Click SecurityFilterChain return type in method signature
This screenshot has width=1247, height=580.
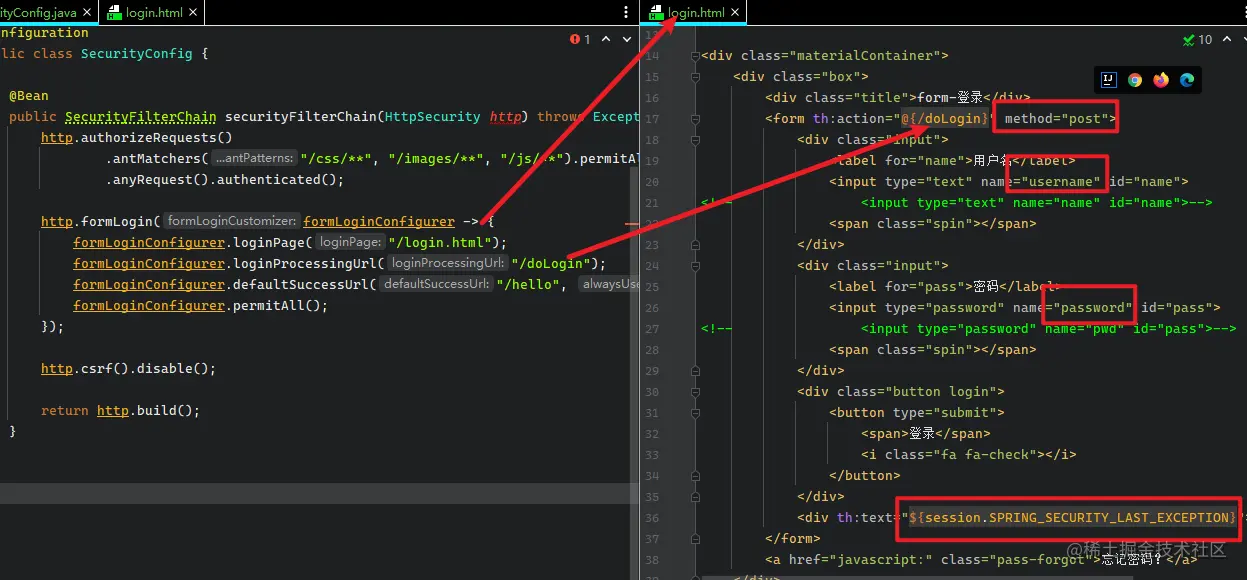tap(141, 117)
